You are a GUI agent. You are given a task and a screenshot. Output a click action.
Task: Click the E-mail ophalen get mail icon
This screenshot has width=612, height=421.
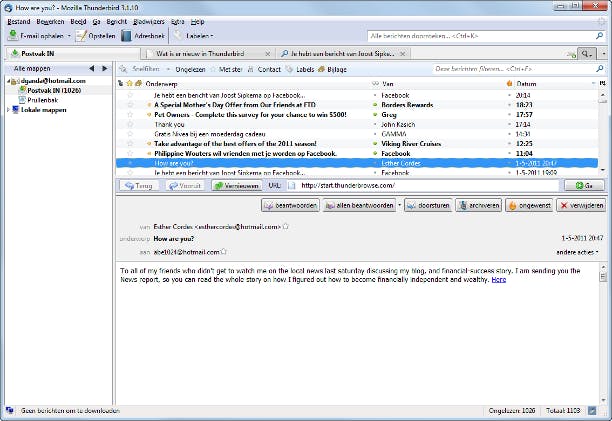[13, 35]
